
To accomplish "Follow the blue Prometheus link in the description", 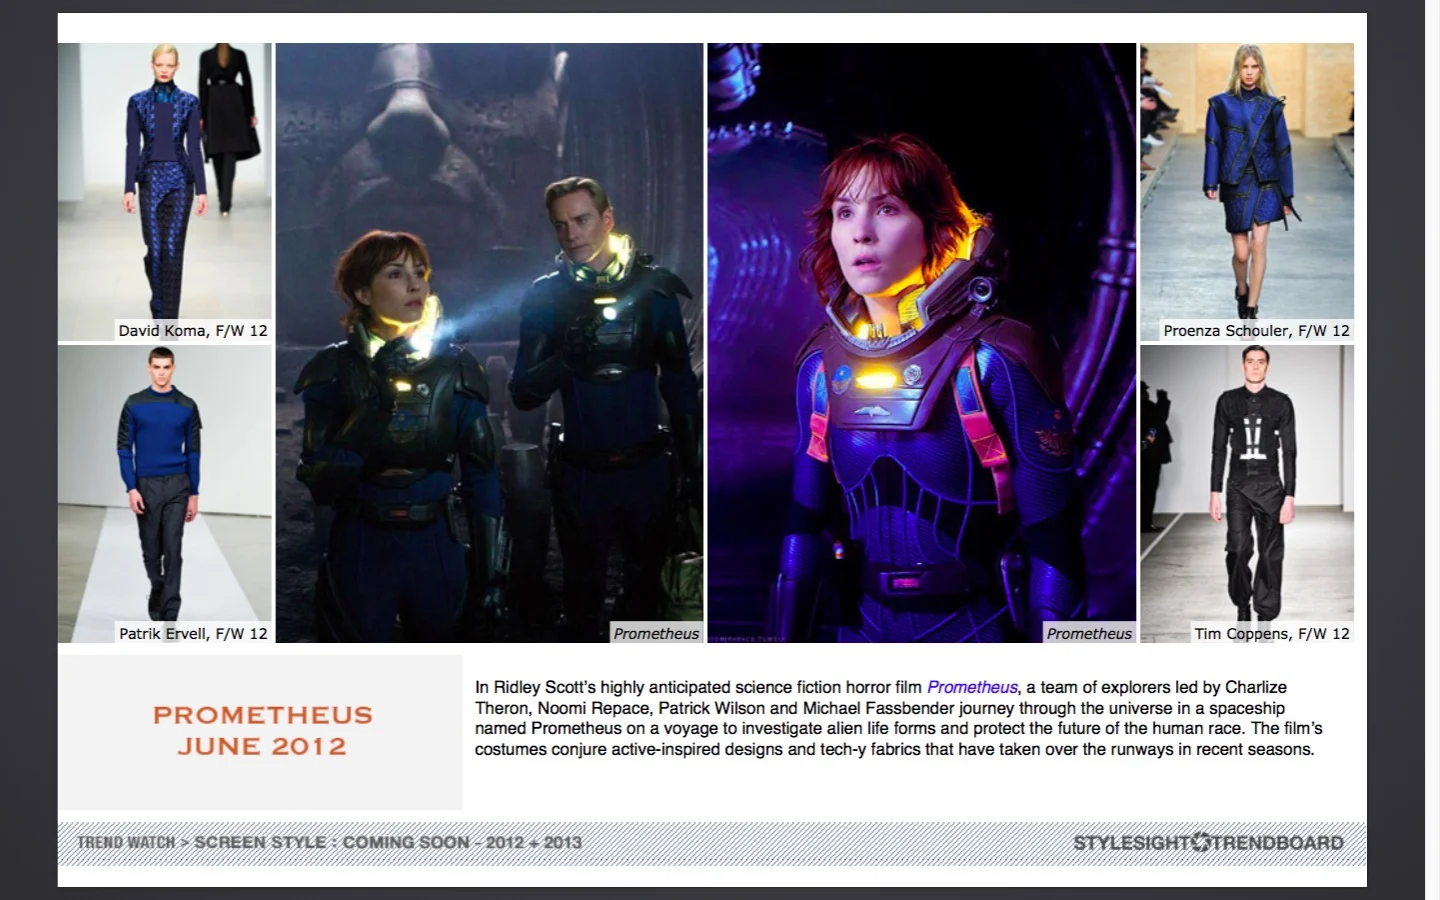I will click(972, 687).
